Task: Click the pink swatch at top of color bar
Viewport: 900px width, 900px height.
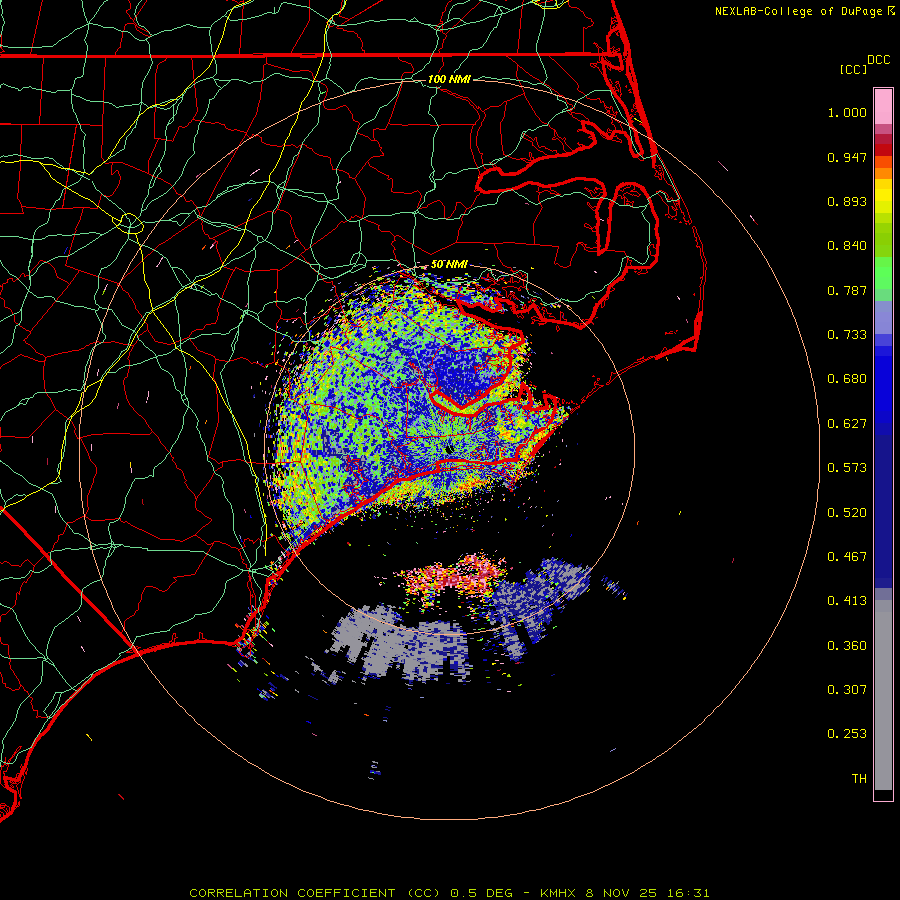Action: click(883, 107)
